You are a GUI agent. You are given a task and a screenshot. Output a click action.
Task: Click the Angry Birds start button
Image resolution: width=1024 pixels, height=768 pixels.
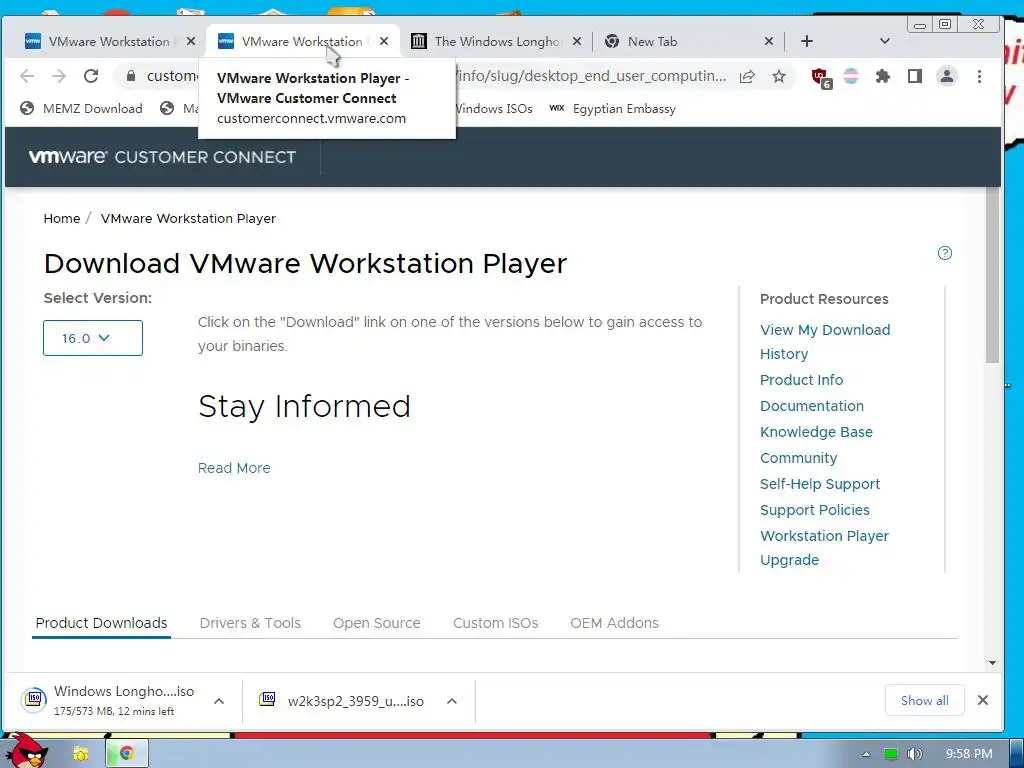(25, 751)
